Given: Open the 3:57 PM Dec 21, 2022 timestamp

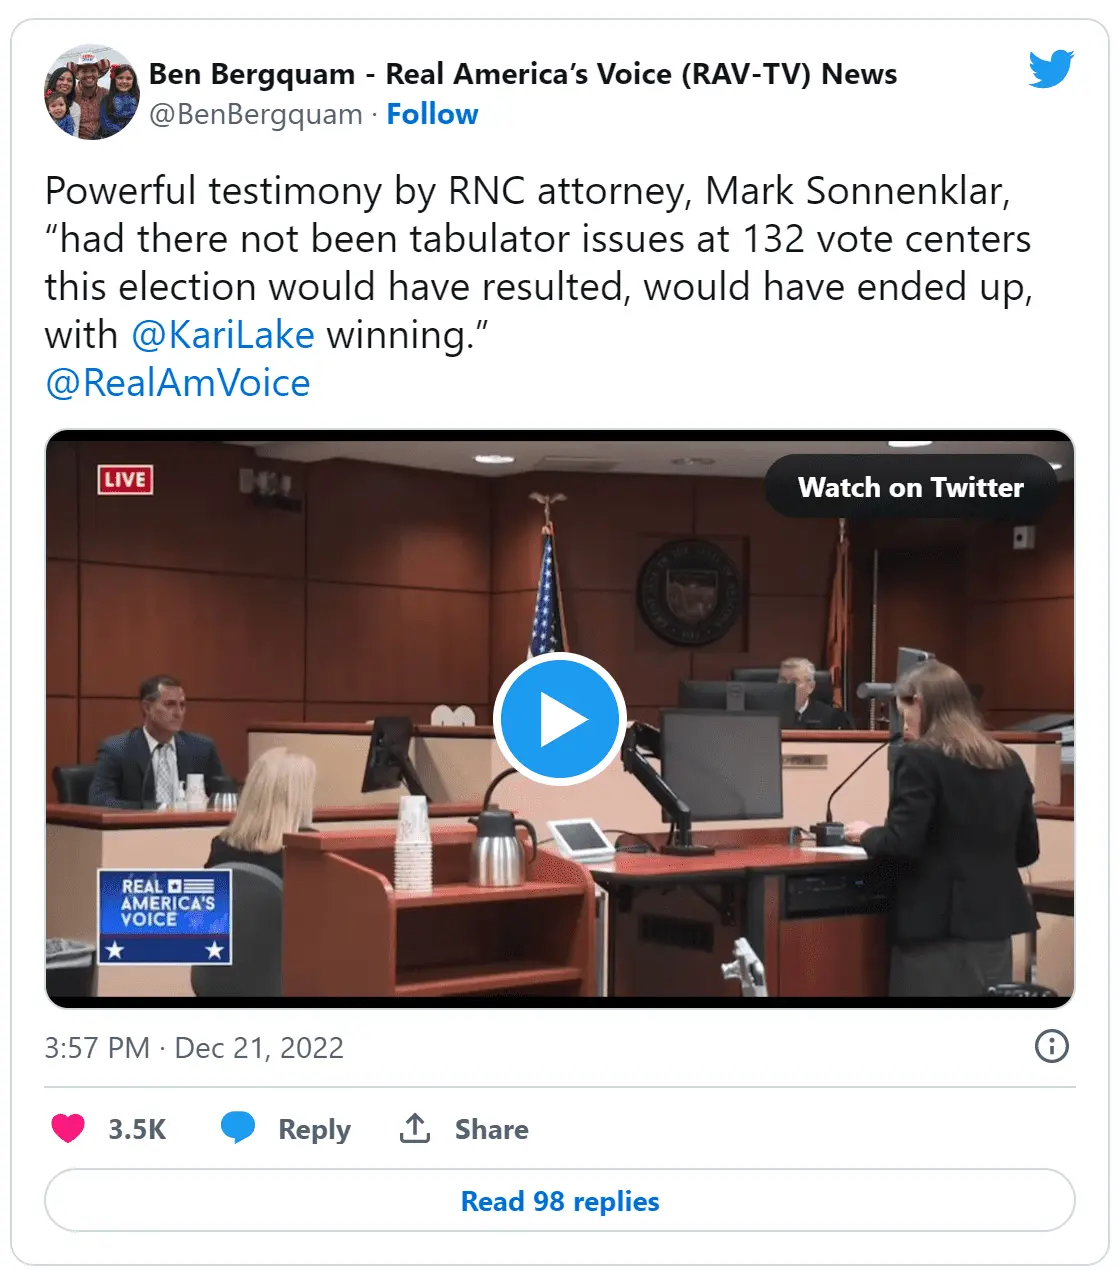Looking at the screenshot, I should pyautogui.click(x=194, y=1047).
